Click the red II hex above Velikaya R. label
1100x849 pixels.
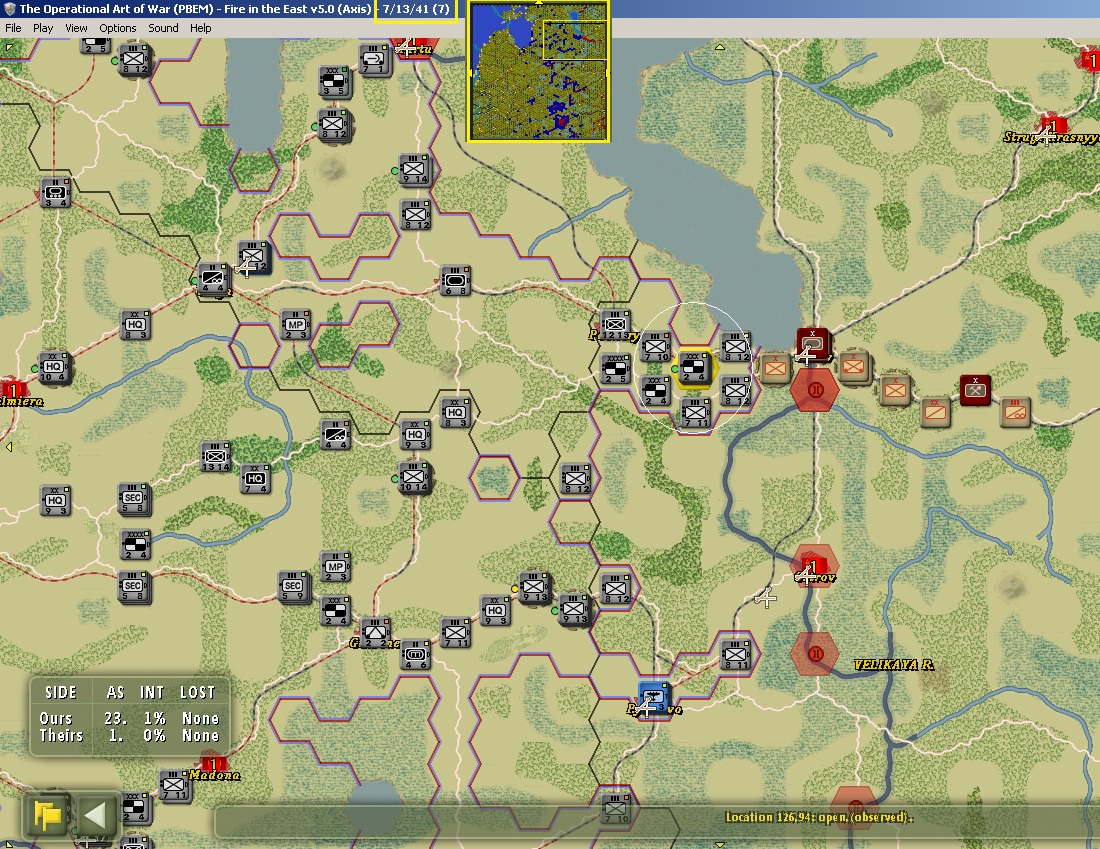814,654
